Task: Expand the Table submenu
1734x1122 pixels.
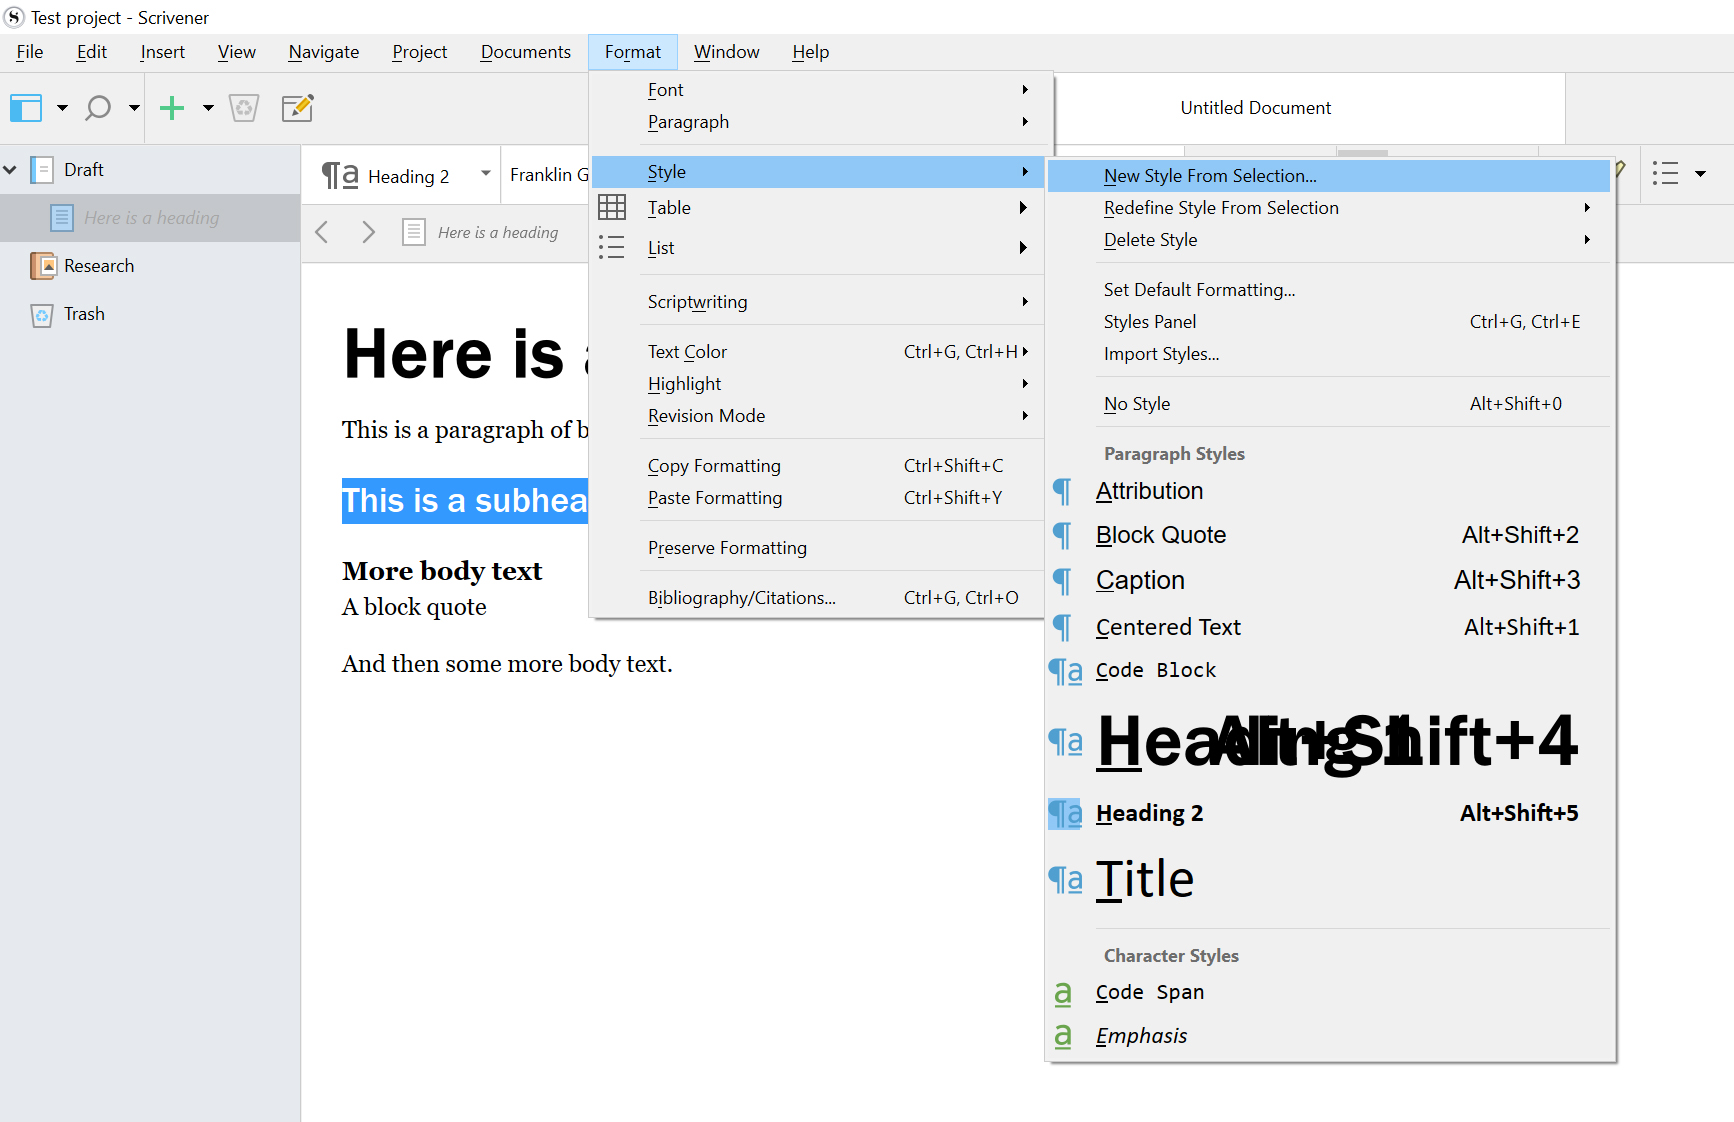Action: pos(818,208)
